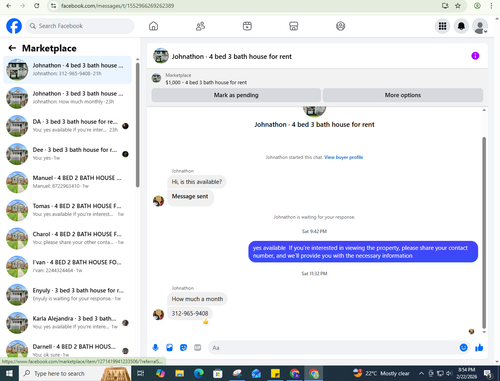Open the Charol 4 BED 2 BATH chat
Viewport: 500px width, 381px height.
tap(67, 238)
